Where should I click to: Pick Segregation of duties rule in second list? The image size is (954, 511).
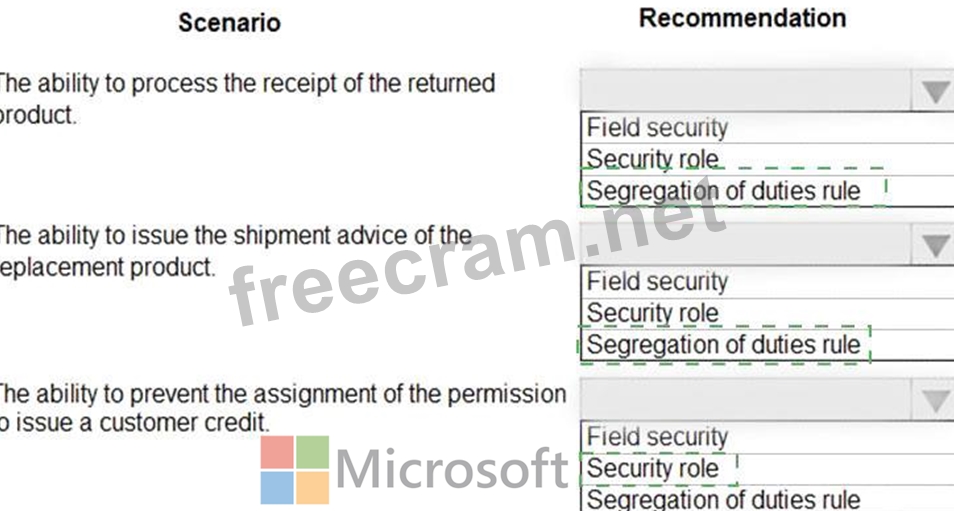723,345
